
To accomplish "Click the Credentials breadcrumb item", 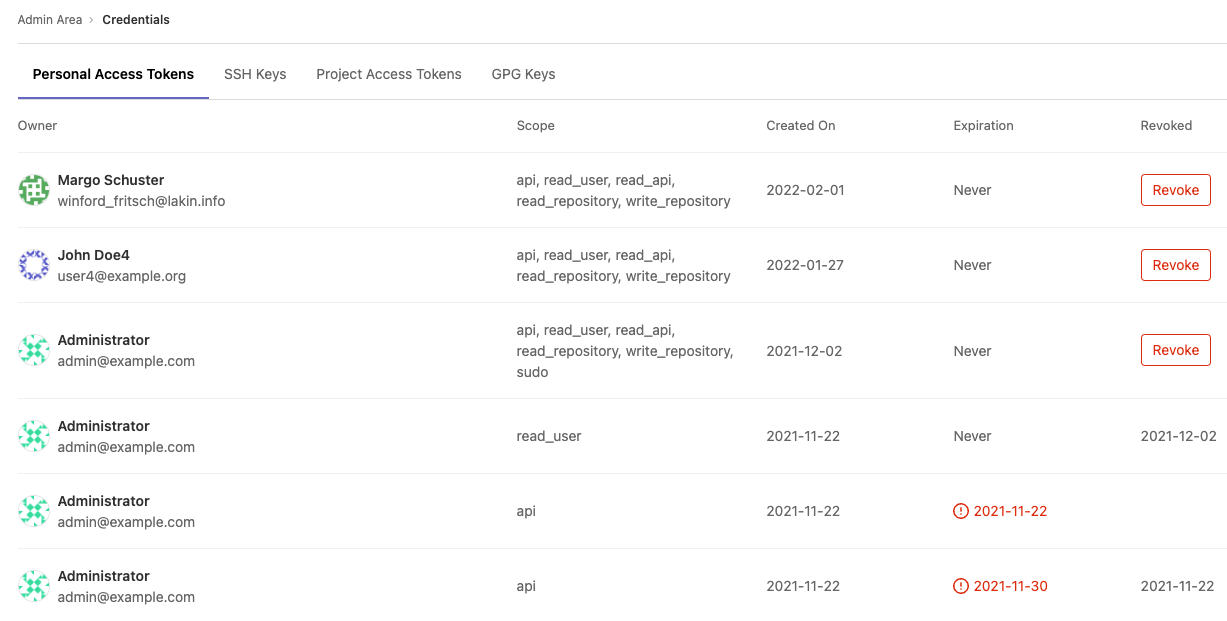I will (x=136, y=19).
